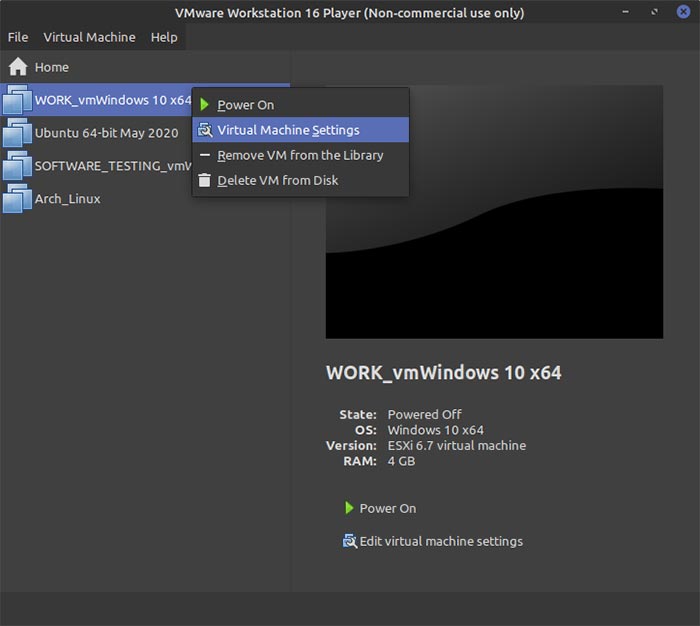Click the Home house icon
700x626 pixels.
(x=18, y=67)
